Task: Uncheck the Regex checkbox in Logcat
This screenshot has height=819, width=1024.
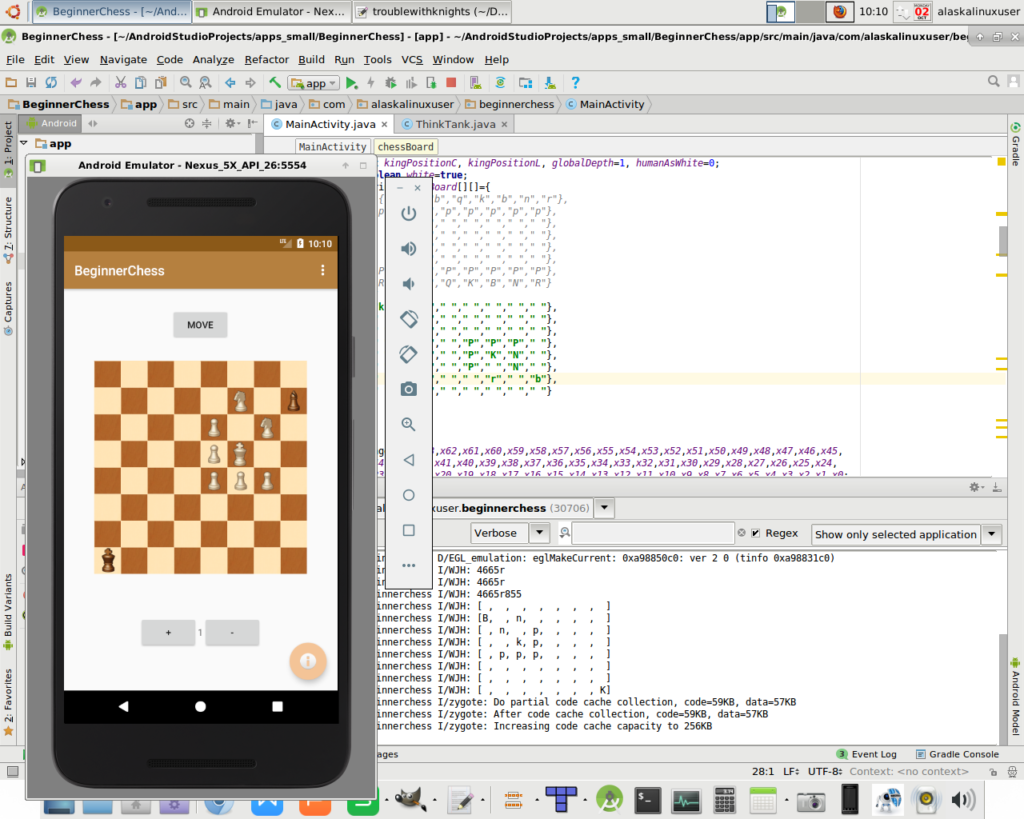Action: 756,534
